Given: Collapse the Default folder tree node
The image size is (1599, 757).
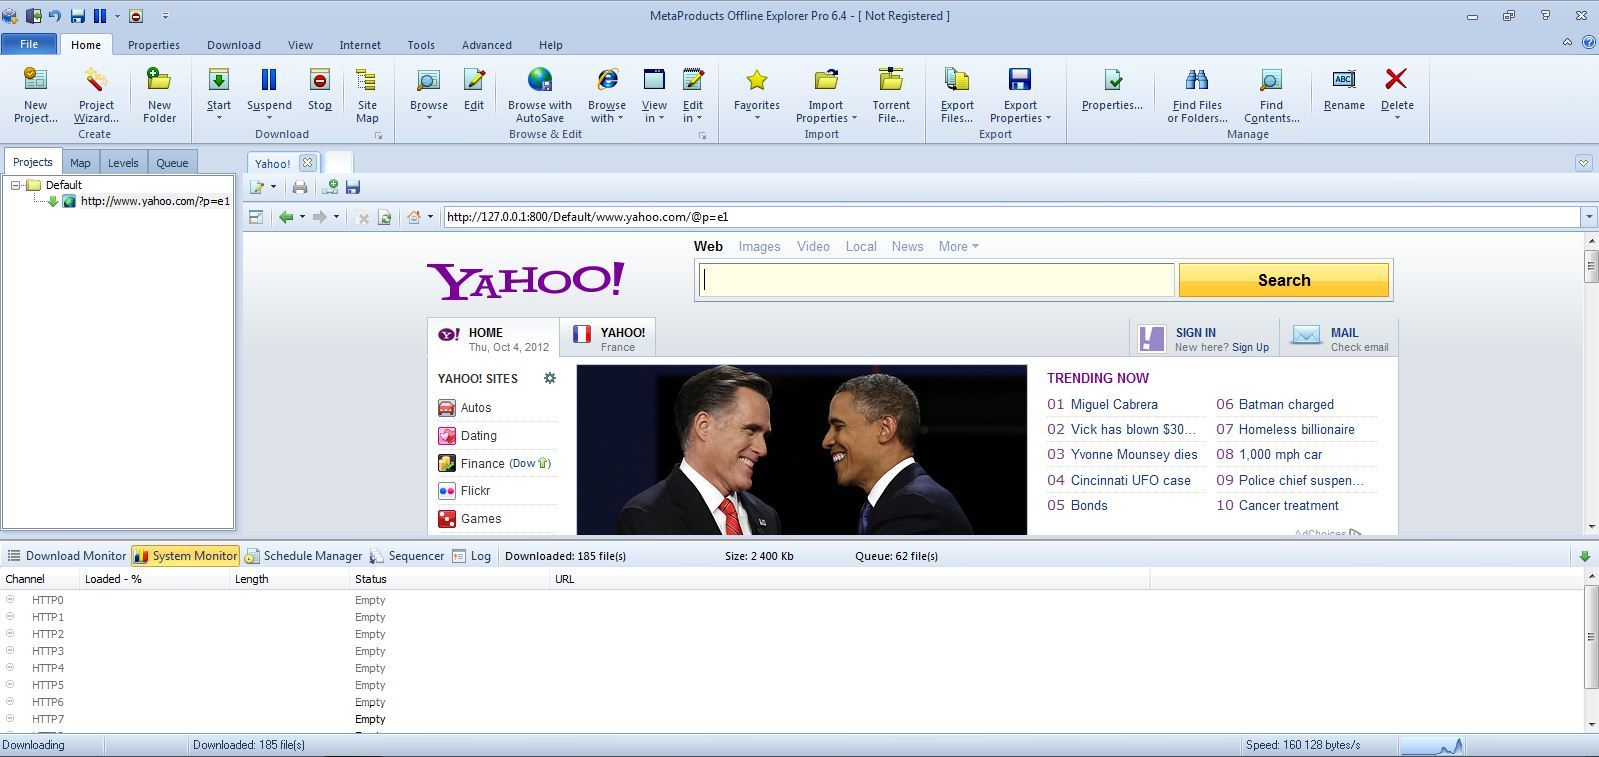Looking at the screenshot, I should [16, 185].
